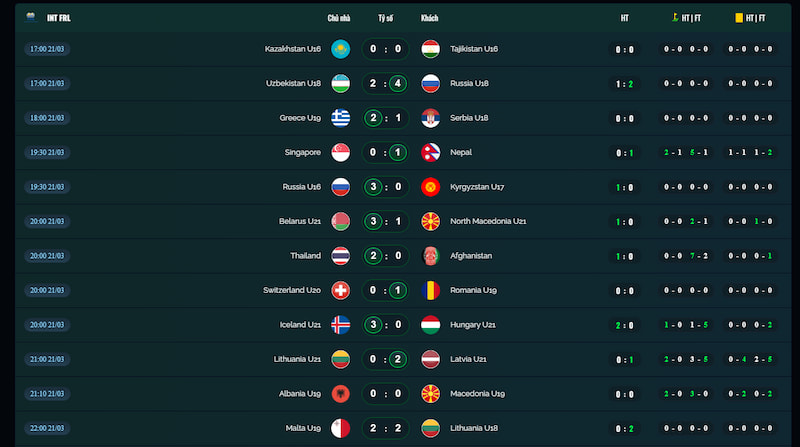This screenshot has height=447, width=800.
Task: Click the Belarus U21 3:1 score
Action: [x=385, y=221]
